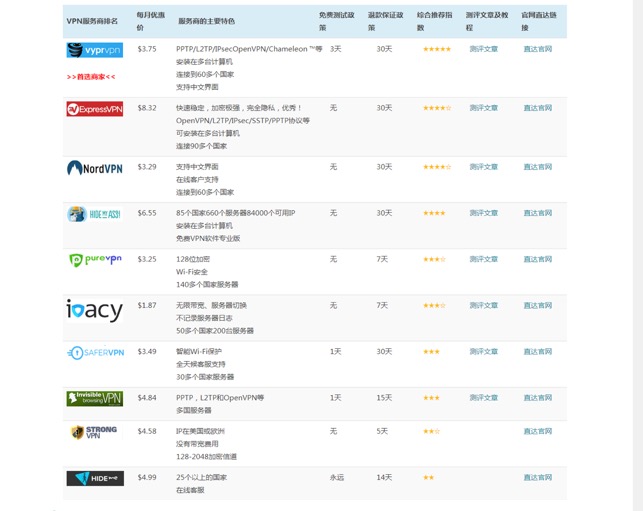Click the price $3.75
The image size is (643, 511).
click(147, 49)
